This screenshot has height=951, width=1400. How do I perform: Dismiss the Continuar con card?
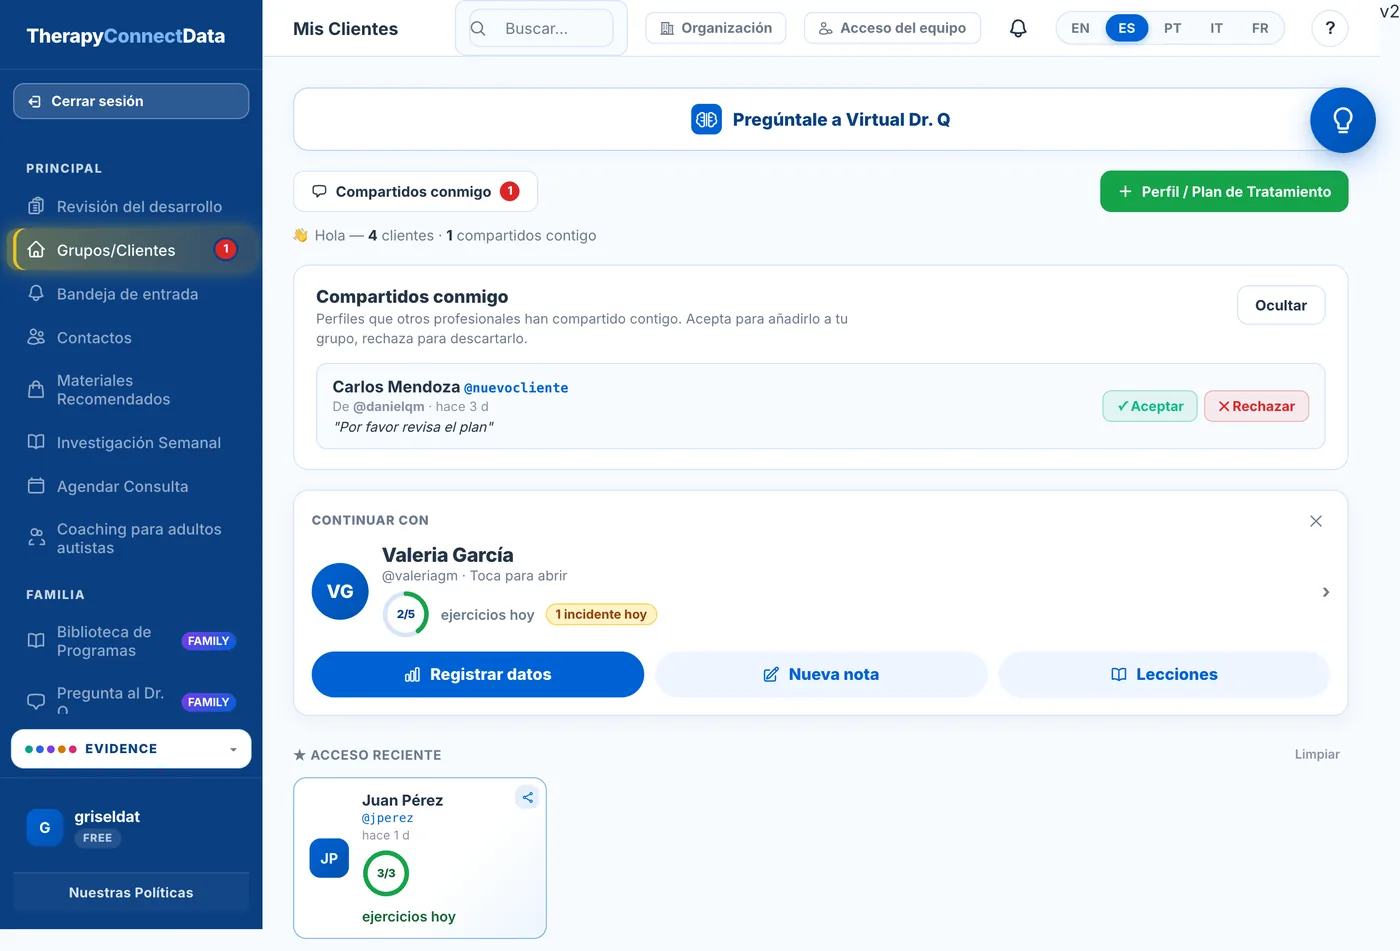coord(1316,521)
